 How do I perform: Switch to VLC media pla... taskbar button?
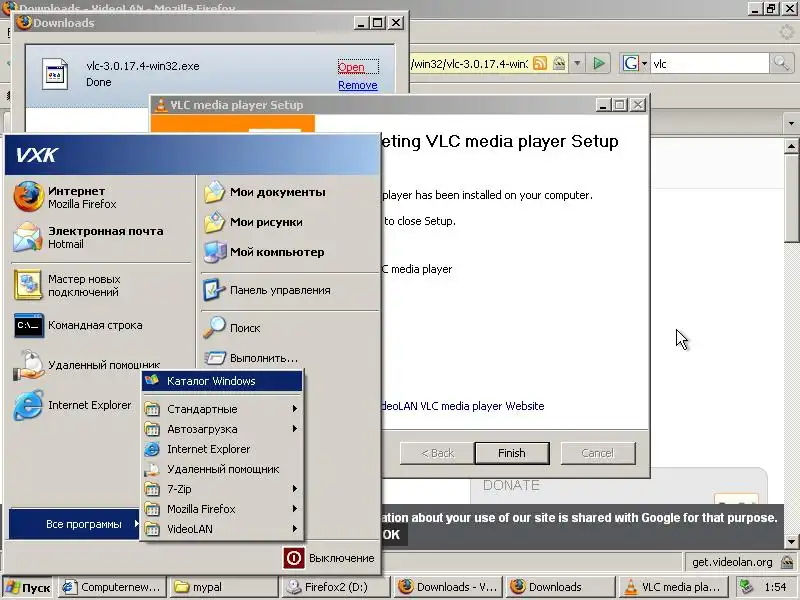(x=672, y=587)
